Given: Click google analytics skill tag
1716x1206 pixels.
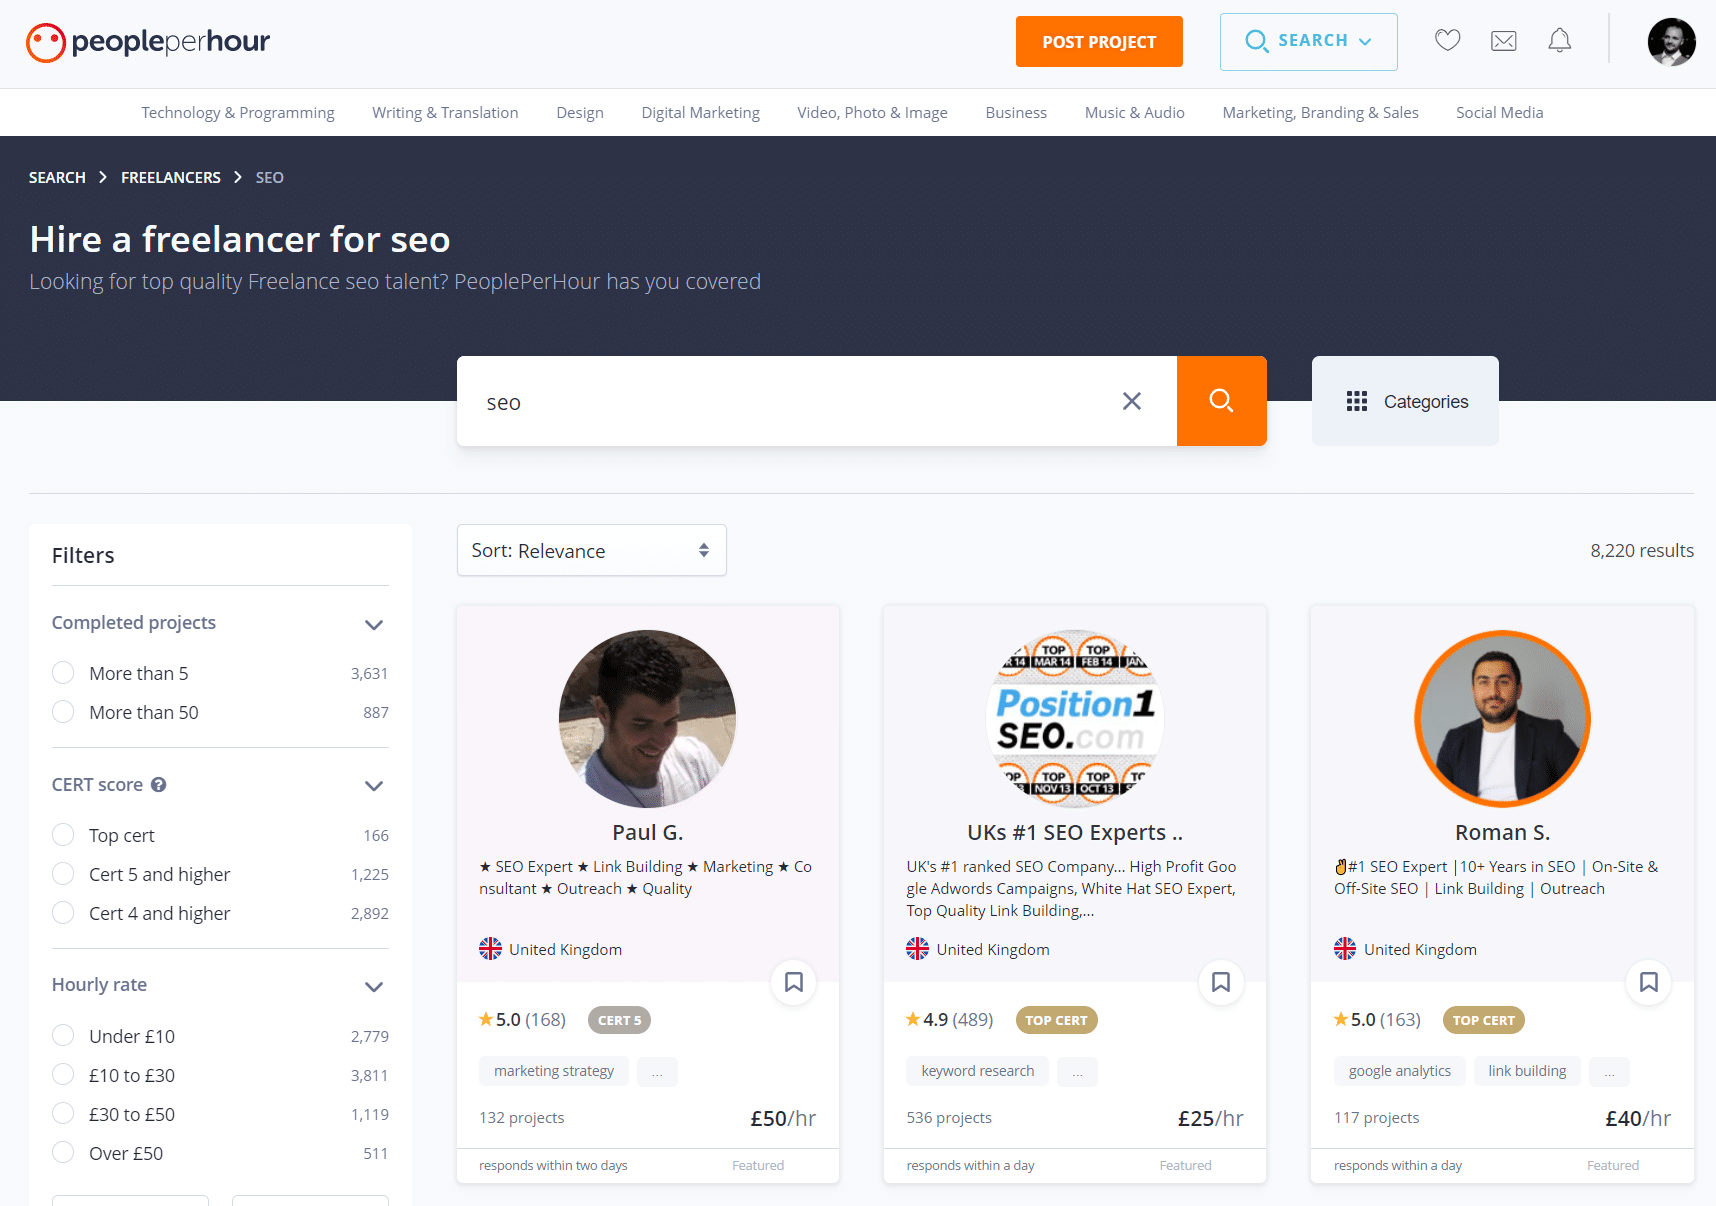Looking at the screenshot, I should [x=1399, y=1071].
